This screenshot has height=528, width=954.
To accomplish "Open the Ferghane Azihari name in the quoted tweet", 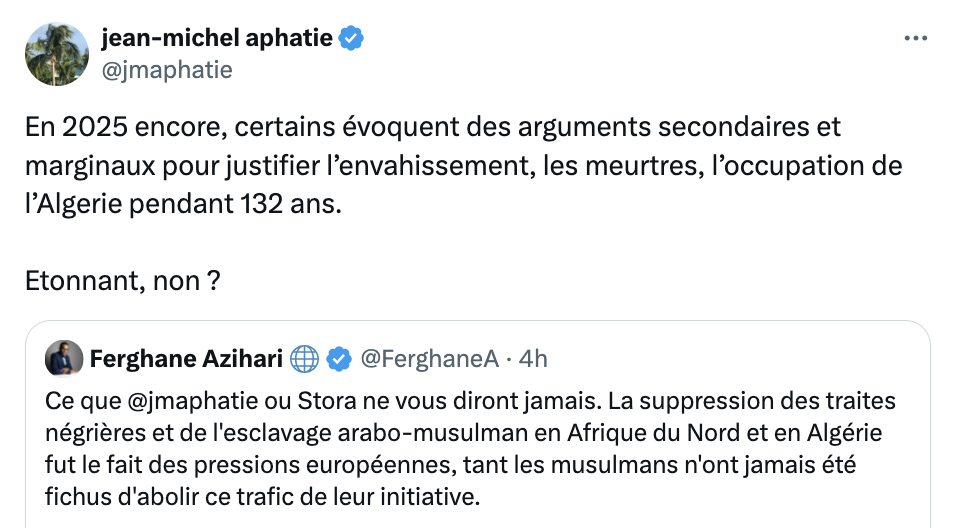I will tap(186, 358).
